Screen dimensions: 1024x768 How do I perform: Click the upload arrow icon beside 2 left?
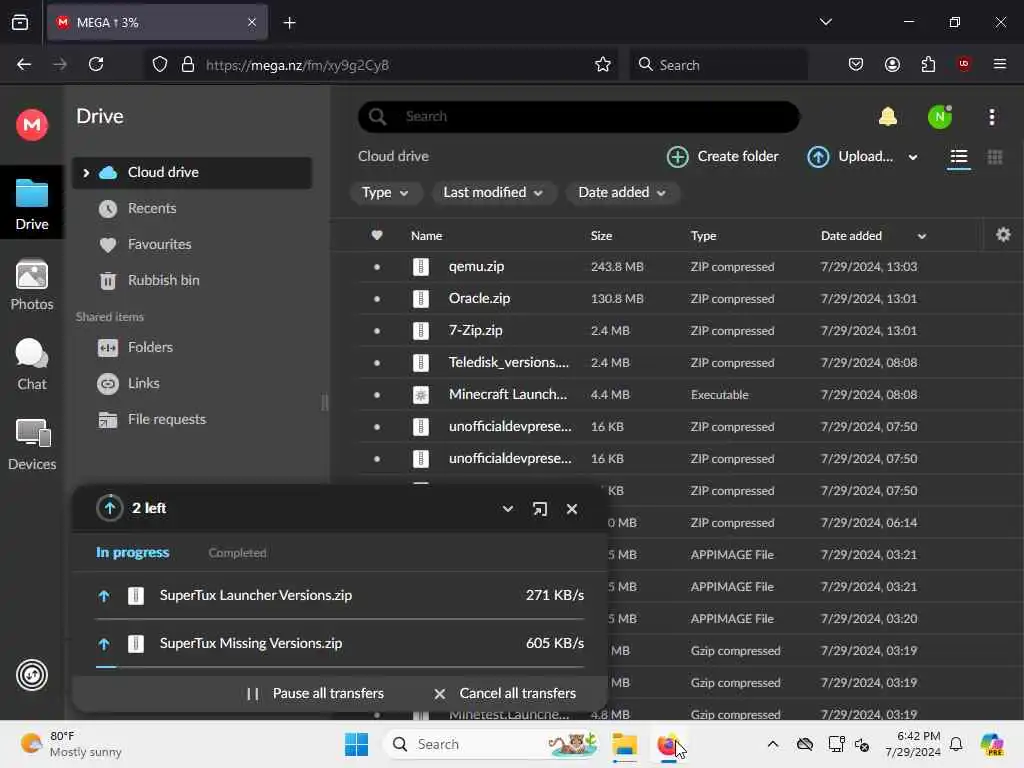pos(110,508)
